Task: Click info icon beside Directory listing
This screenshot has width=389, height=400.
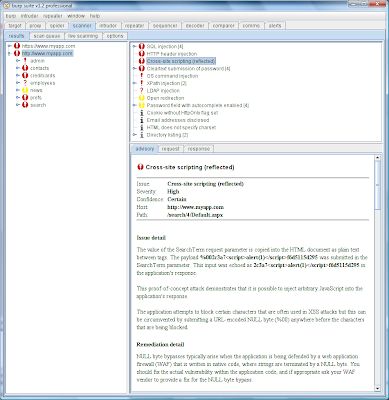Action: pos(142,135)
